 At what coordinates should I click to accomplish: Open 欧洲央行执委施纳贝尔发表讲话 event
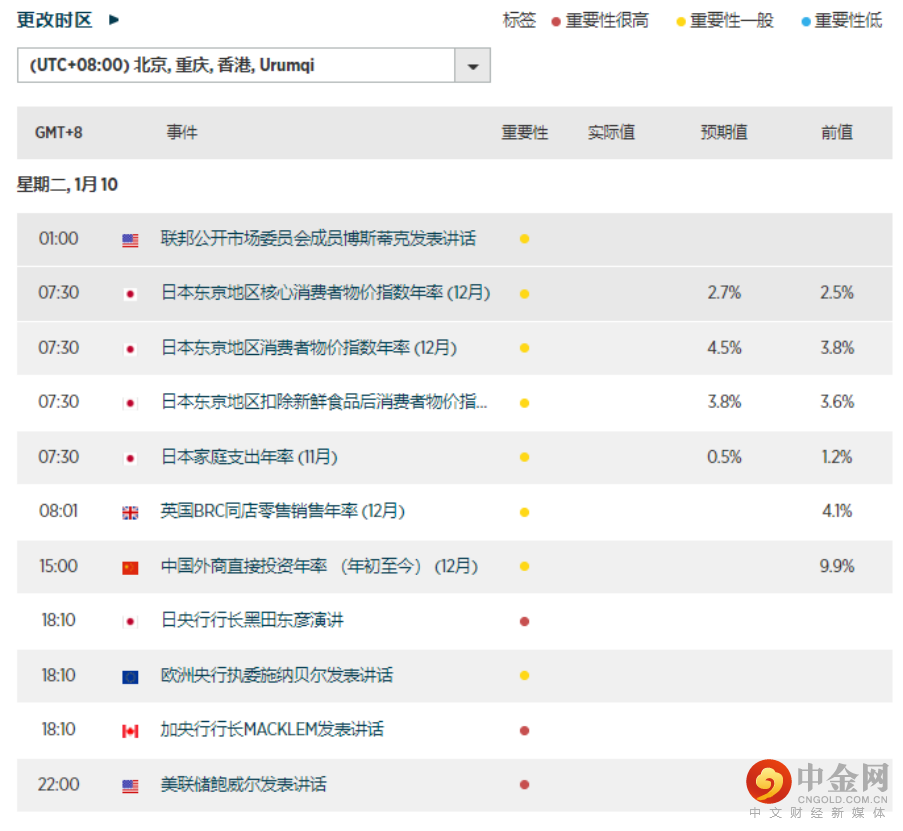277,675
